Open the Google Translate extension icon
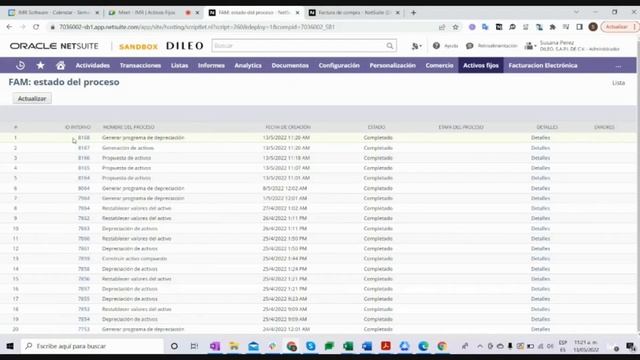Image resolution: width=640 pixels, height=360 pixels. point(485,27)
